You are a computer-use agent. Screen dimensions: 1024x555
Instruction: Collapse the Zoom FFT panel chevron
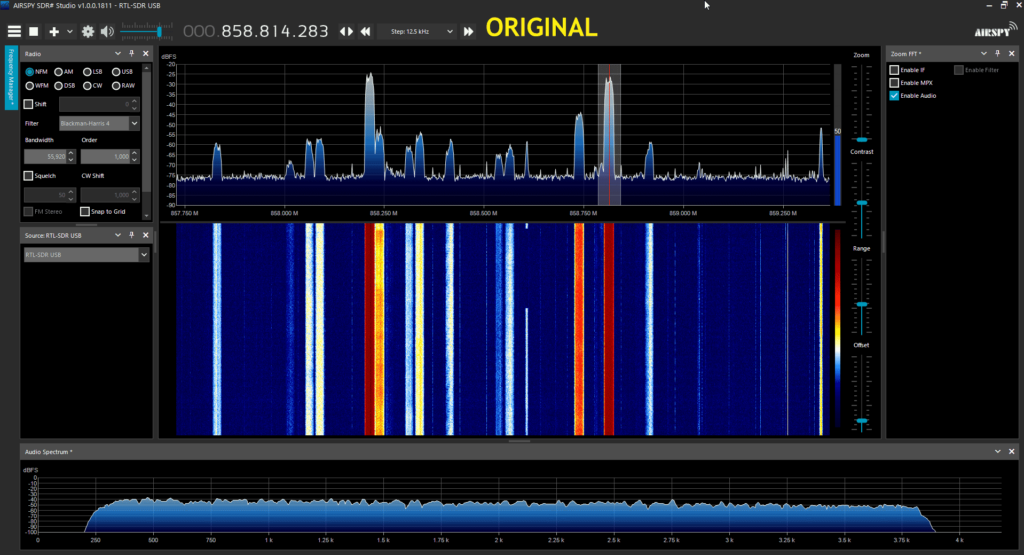tap(984, 54)
